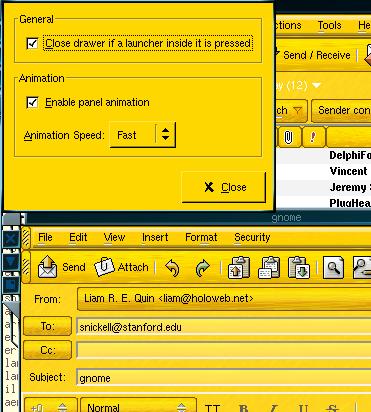371x412 pixels.
Task: Open the Animation Speed Fast dropdown
Action: click(x=143, y=135)
